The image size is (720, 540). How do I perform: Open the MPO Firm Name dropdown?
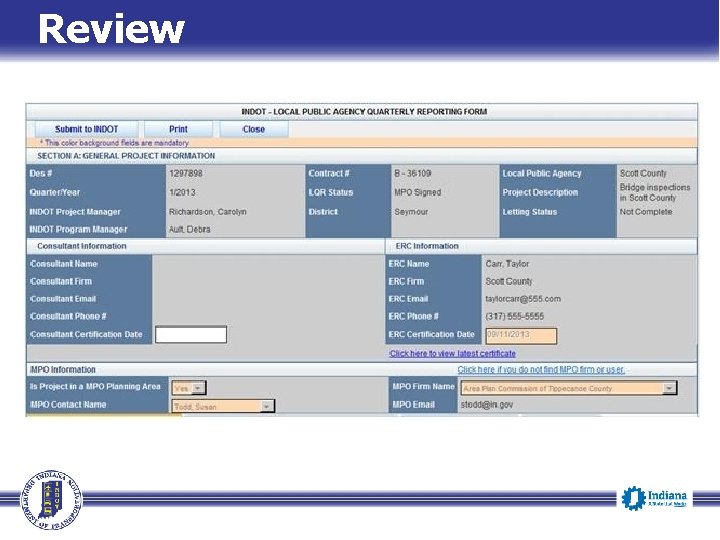[568, 388]
